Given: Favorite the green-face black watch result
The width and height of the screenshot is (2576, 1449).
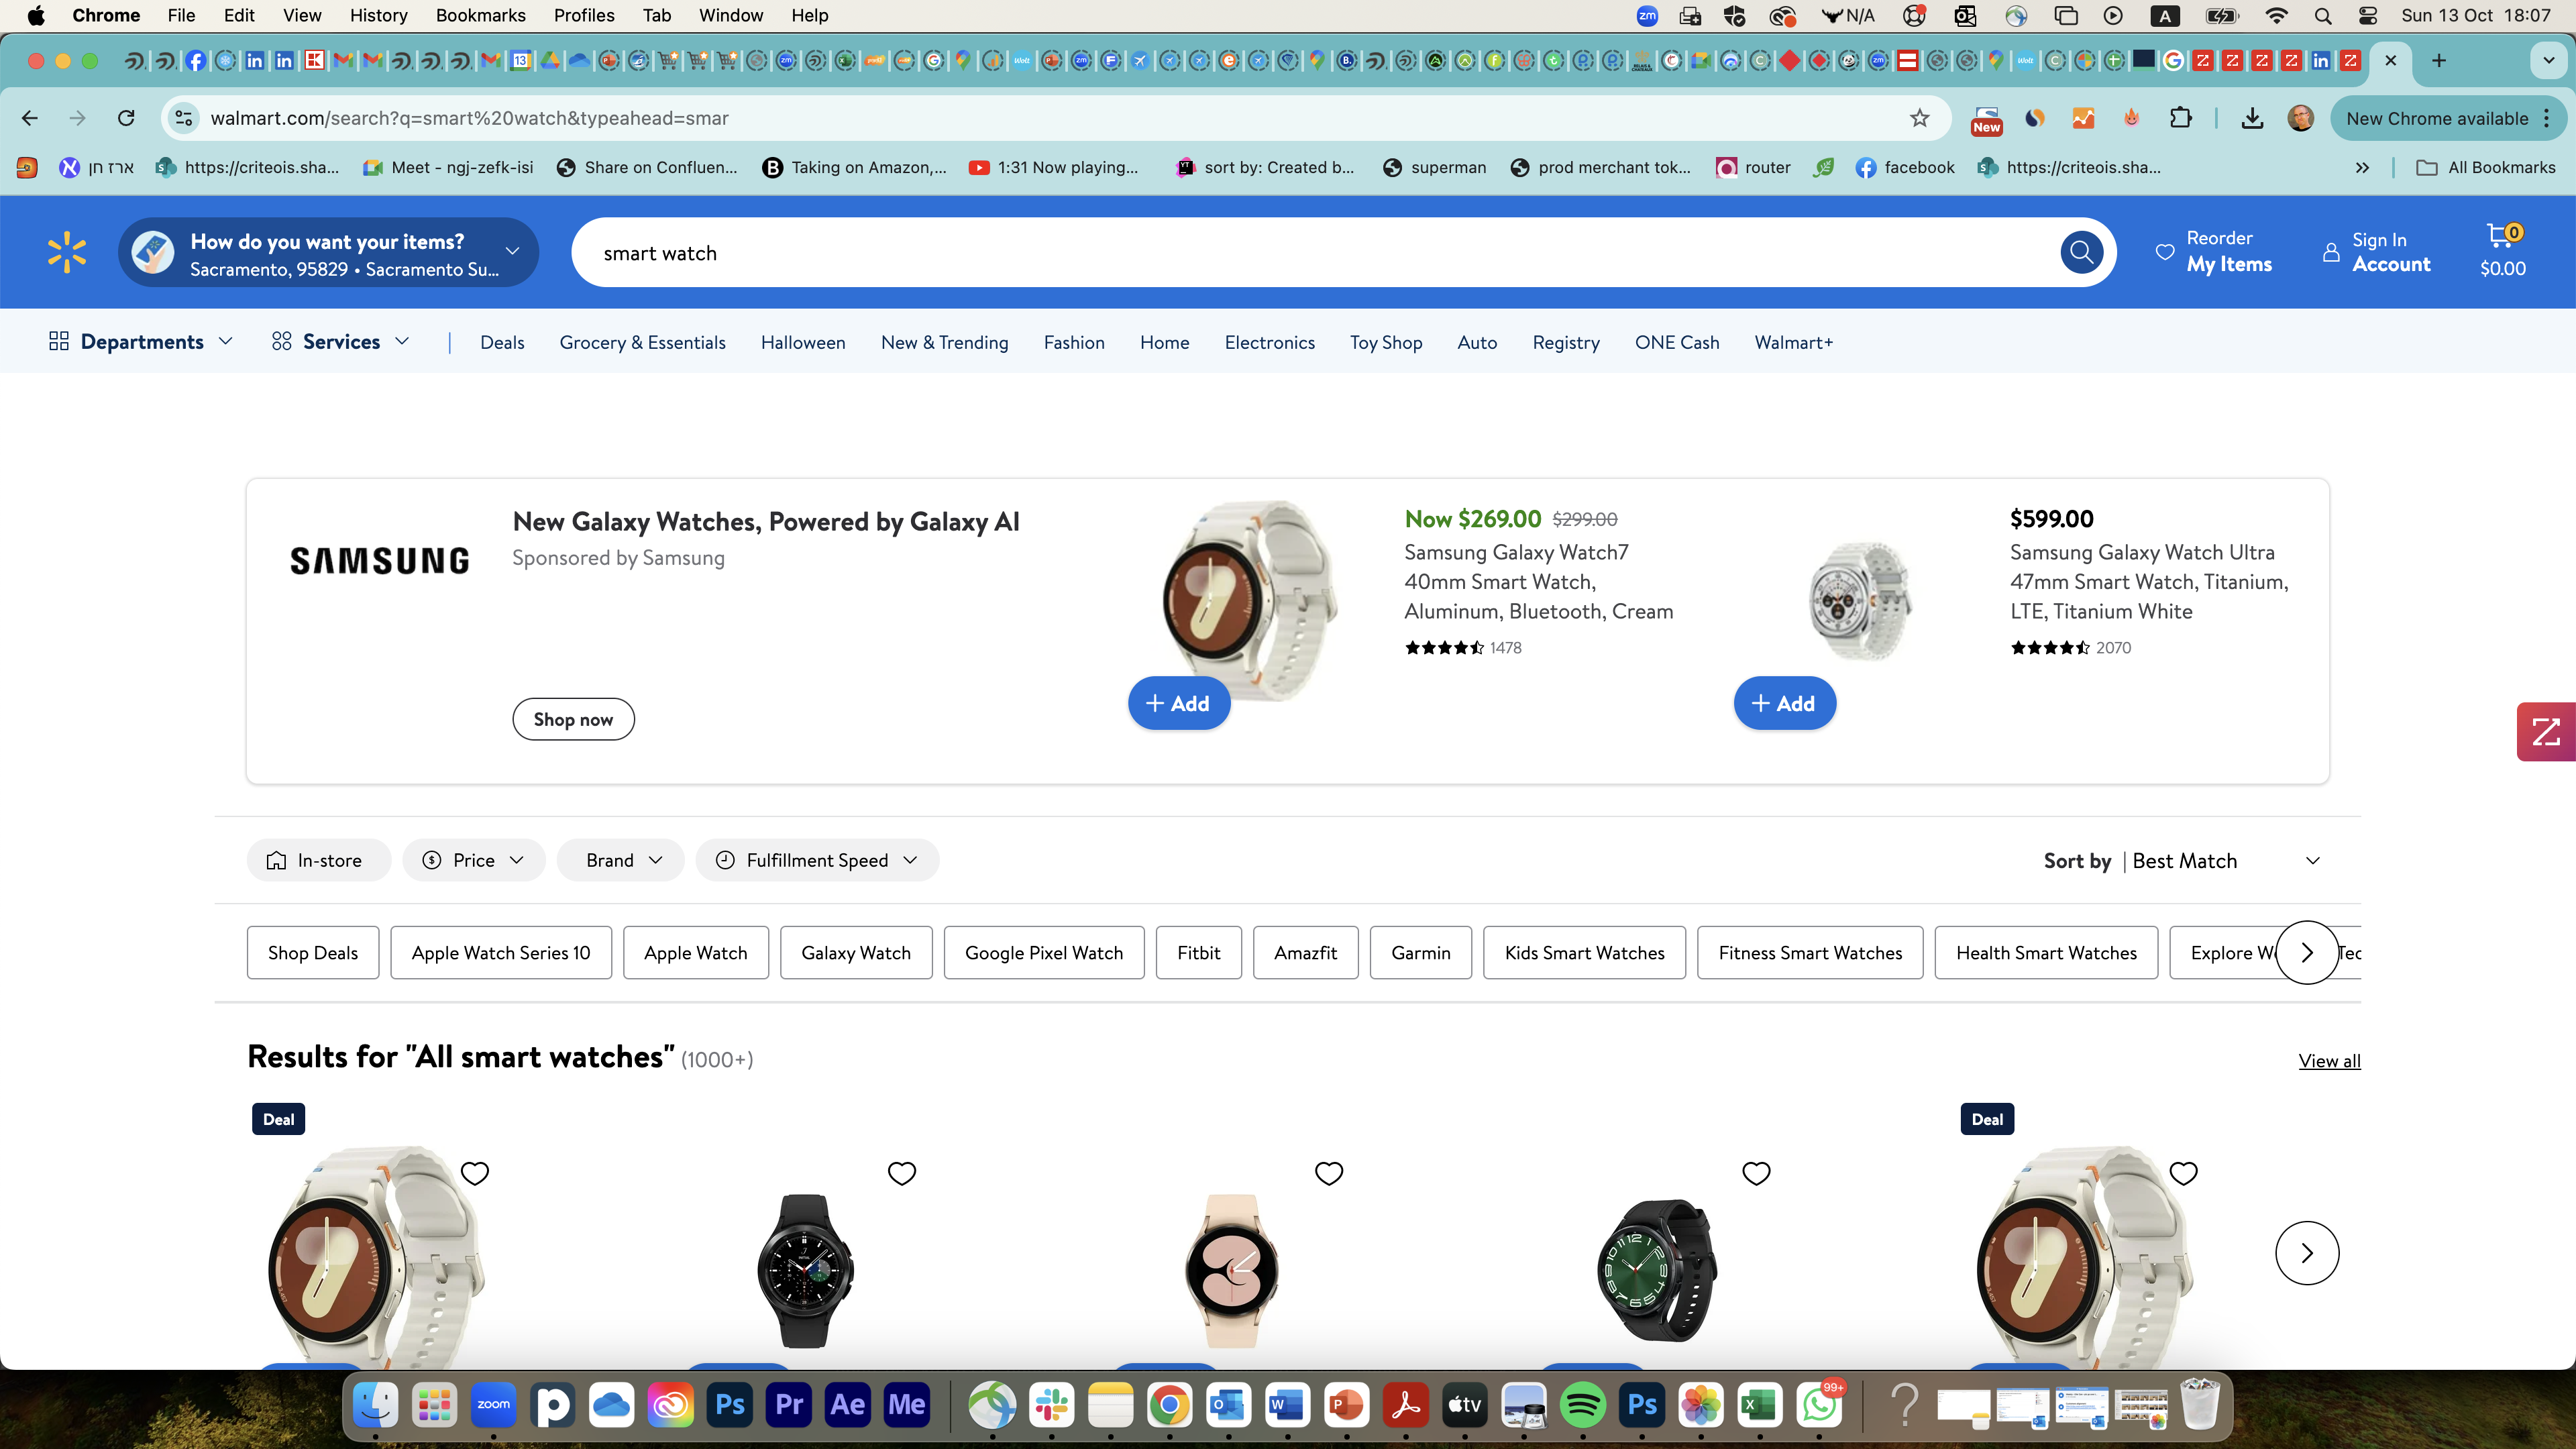Looking at the screenshot, I should (1757, 1173).
